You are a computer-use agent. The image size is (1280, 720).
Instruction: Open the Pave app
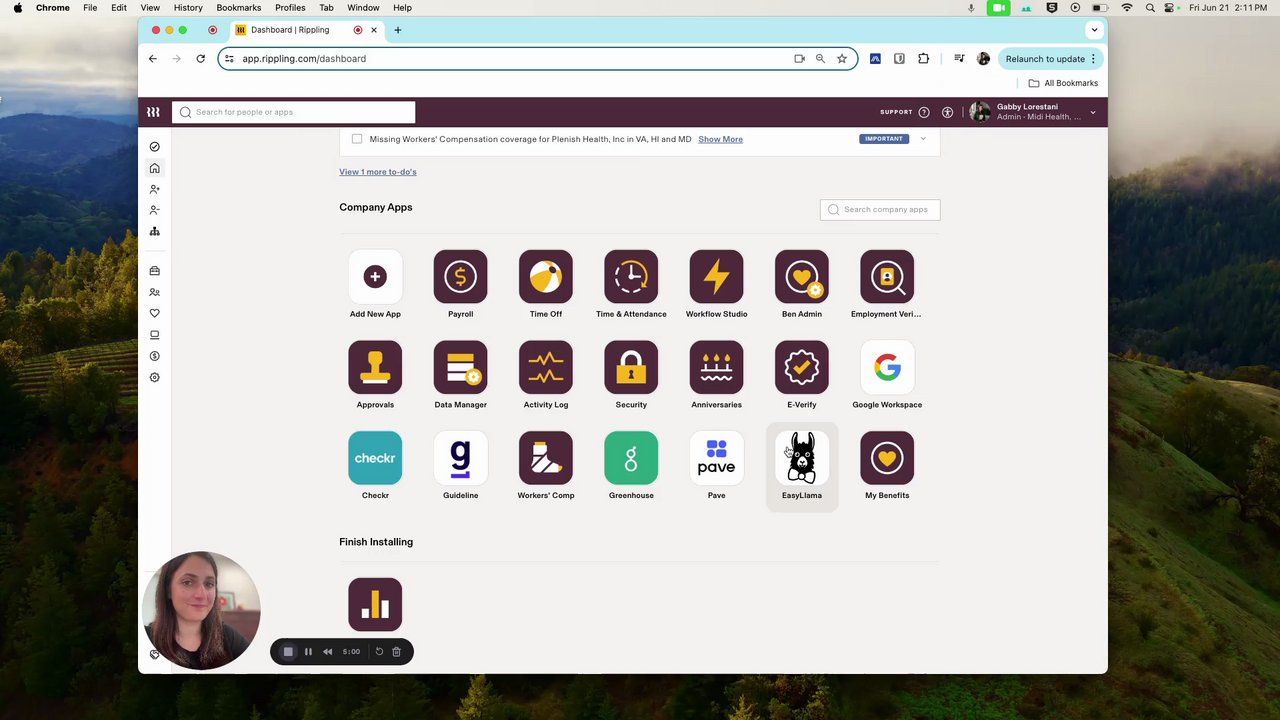tap(716, 458)
